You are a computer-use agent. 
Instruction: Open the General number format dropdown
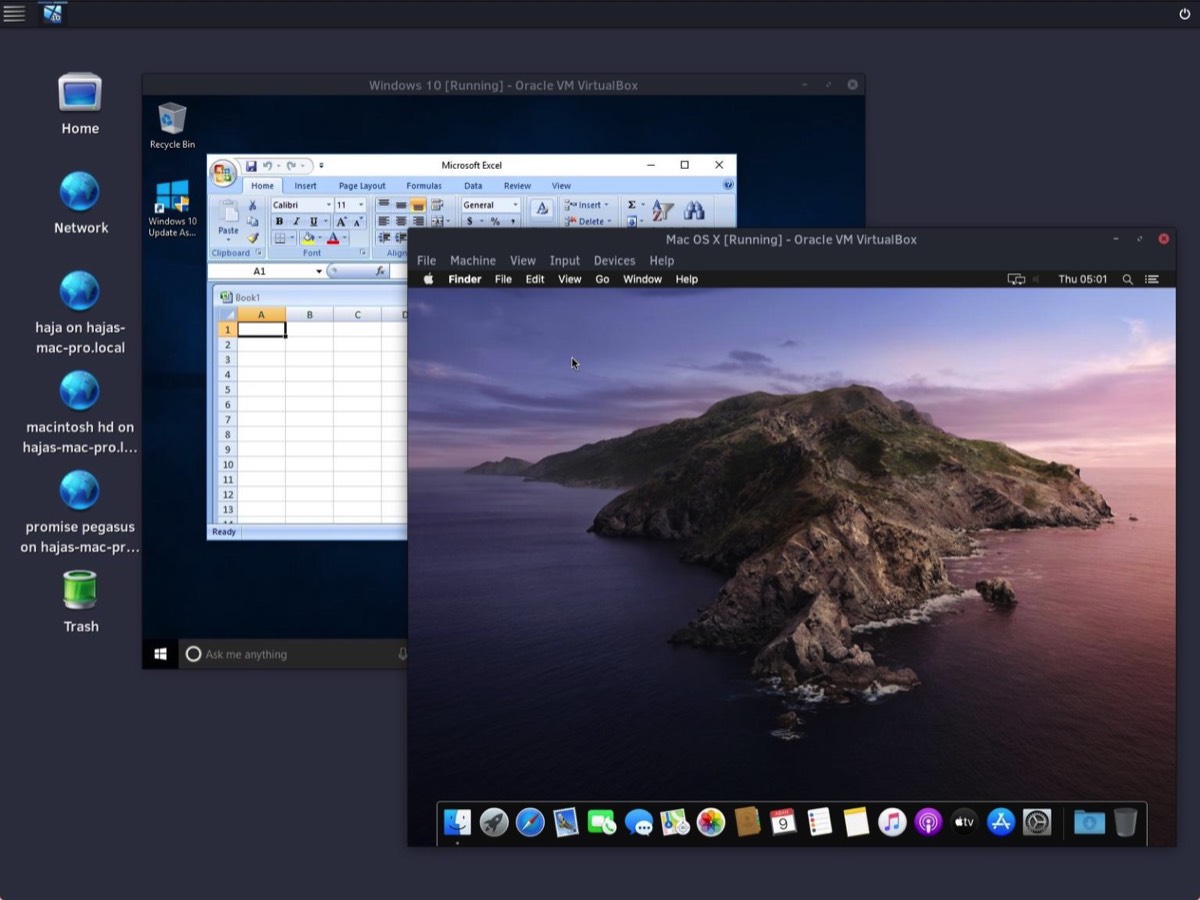515,205
